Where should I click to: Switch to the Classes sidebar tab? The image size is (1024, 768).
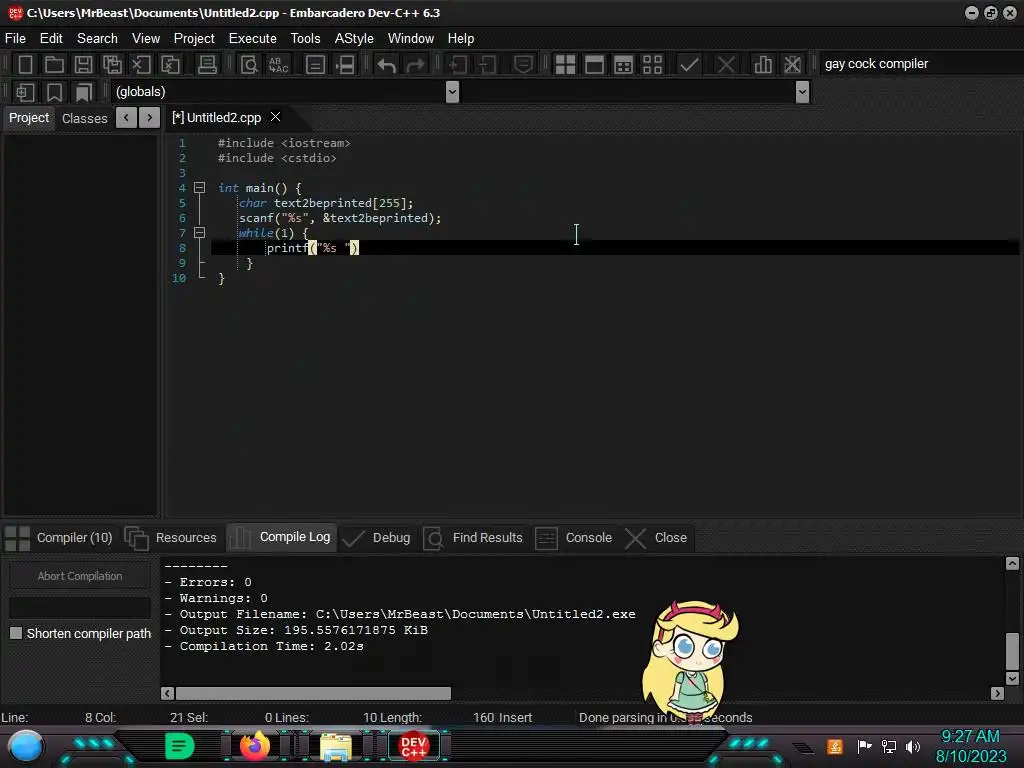click(x=84, y=118)
